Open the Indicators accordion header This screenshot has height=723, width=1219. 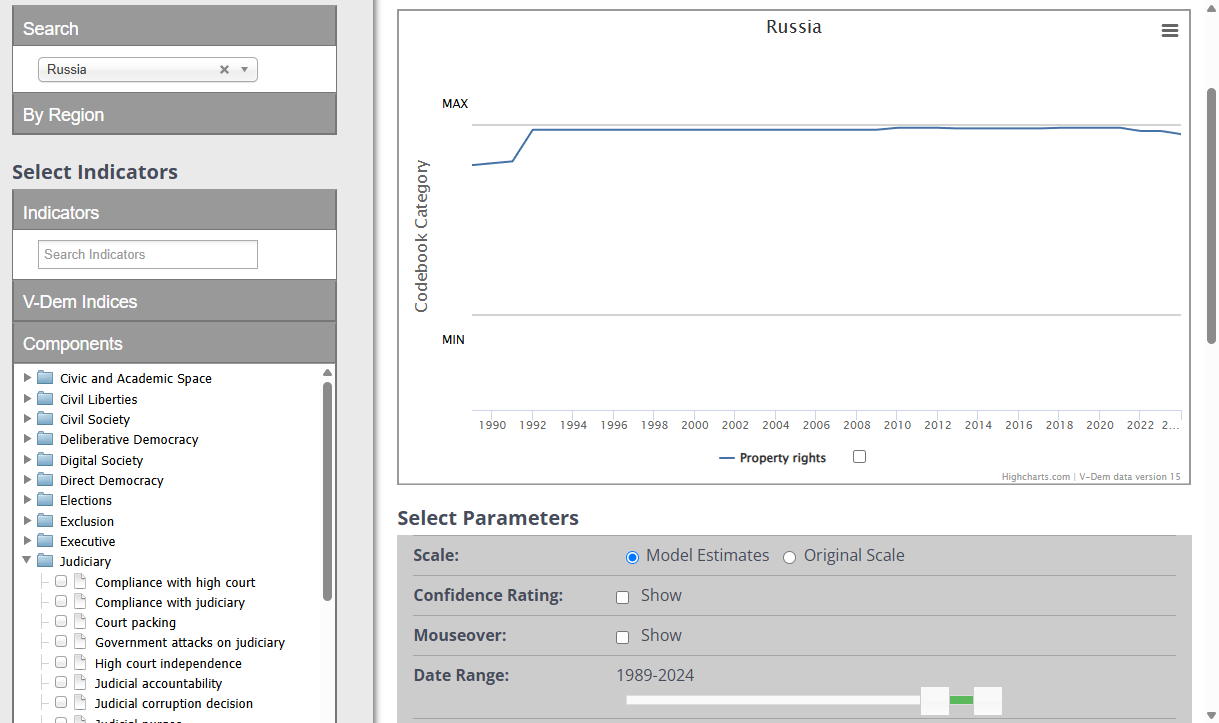click(x=174, y=211)
